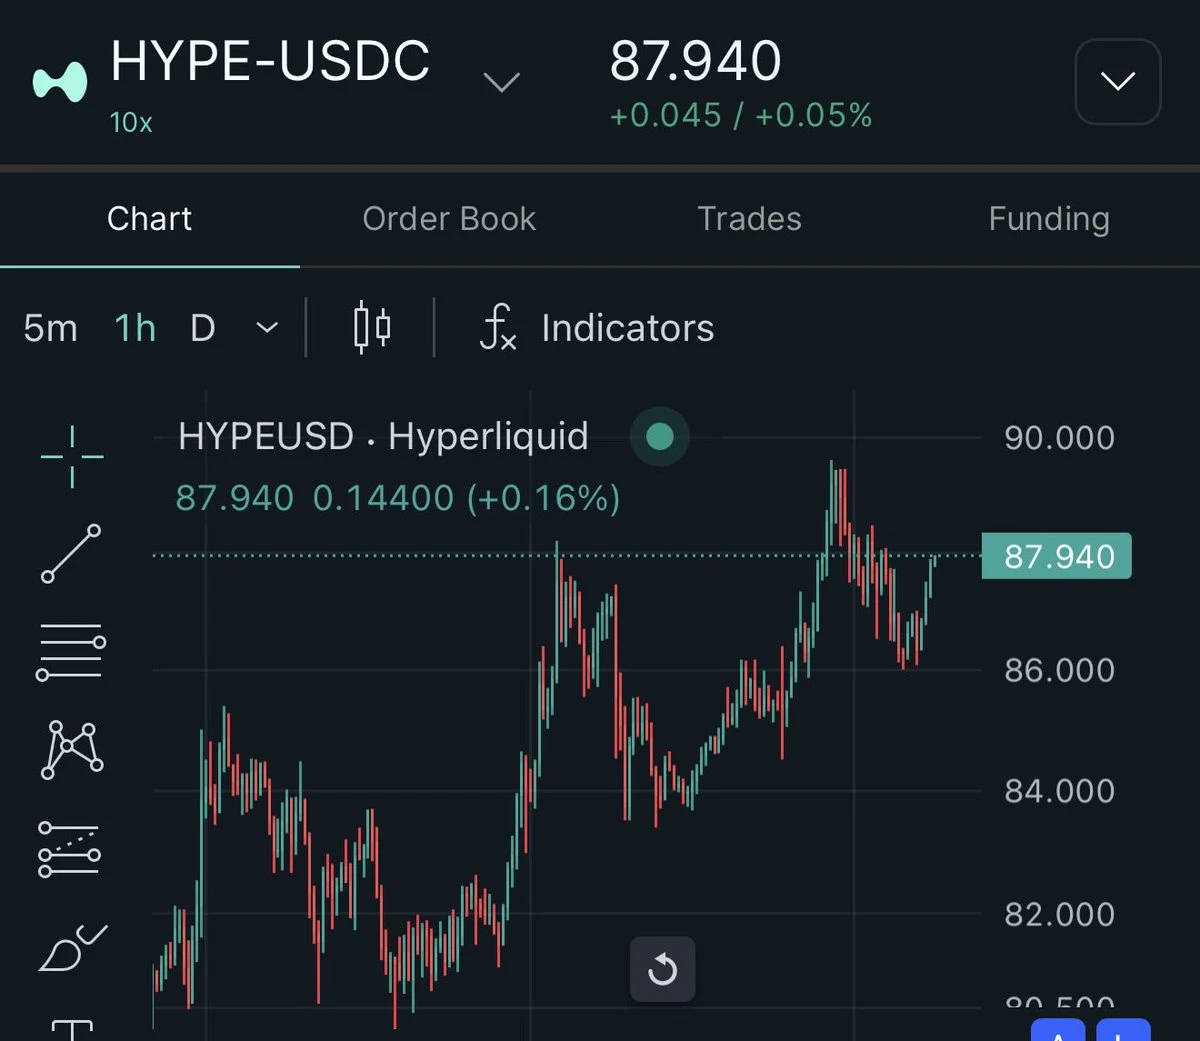1200x1041 pixels.
Task: Select the D daily timeframe
Action: (x=203, y=328)
